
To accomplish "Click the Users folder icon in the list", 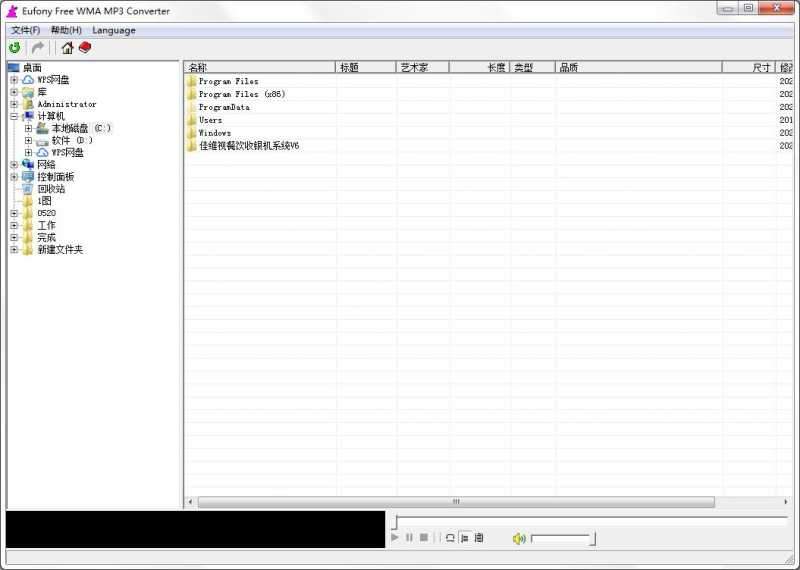I will coord(192,120).
